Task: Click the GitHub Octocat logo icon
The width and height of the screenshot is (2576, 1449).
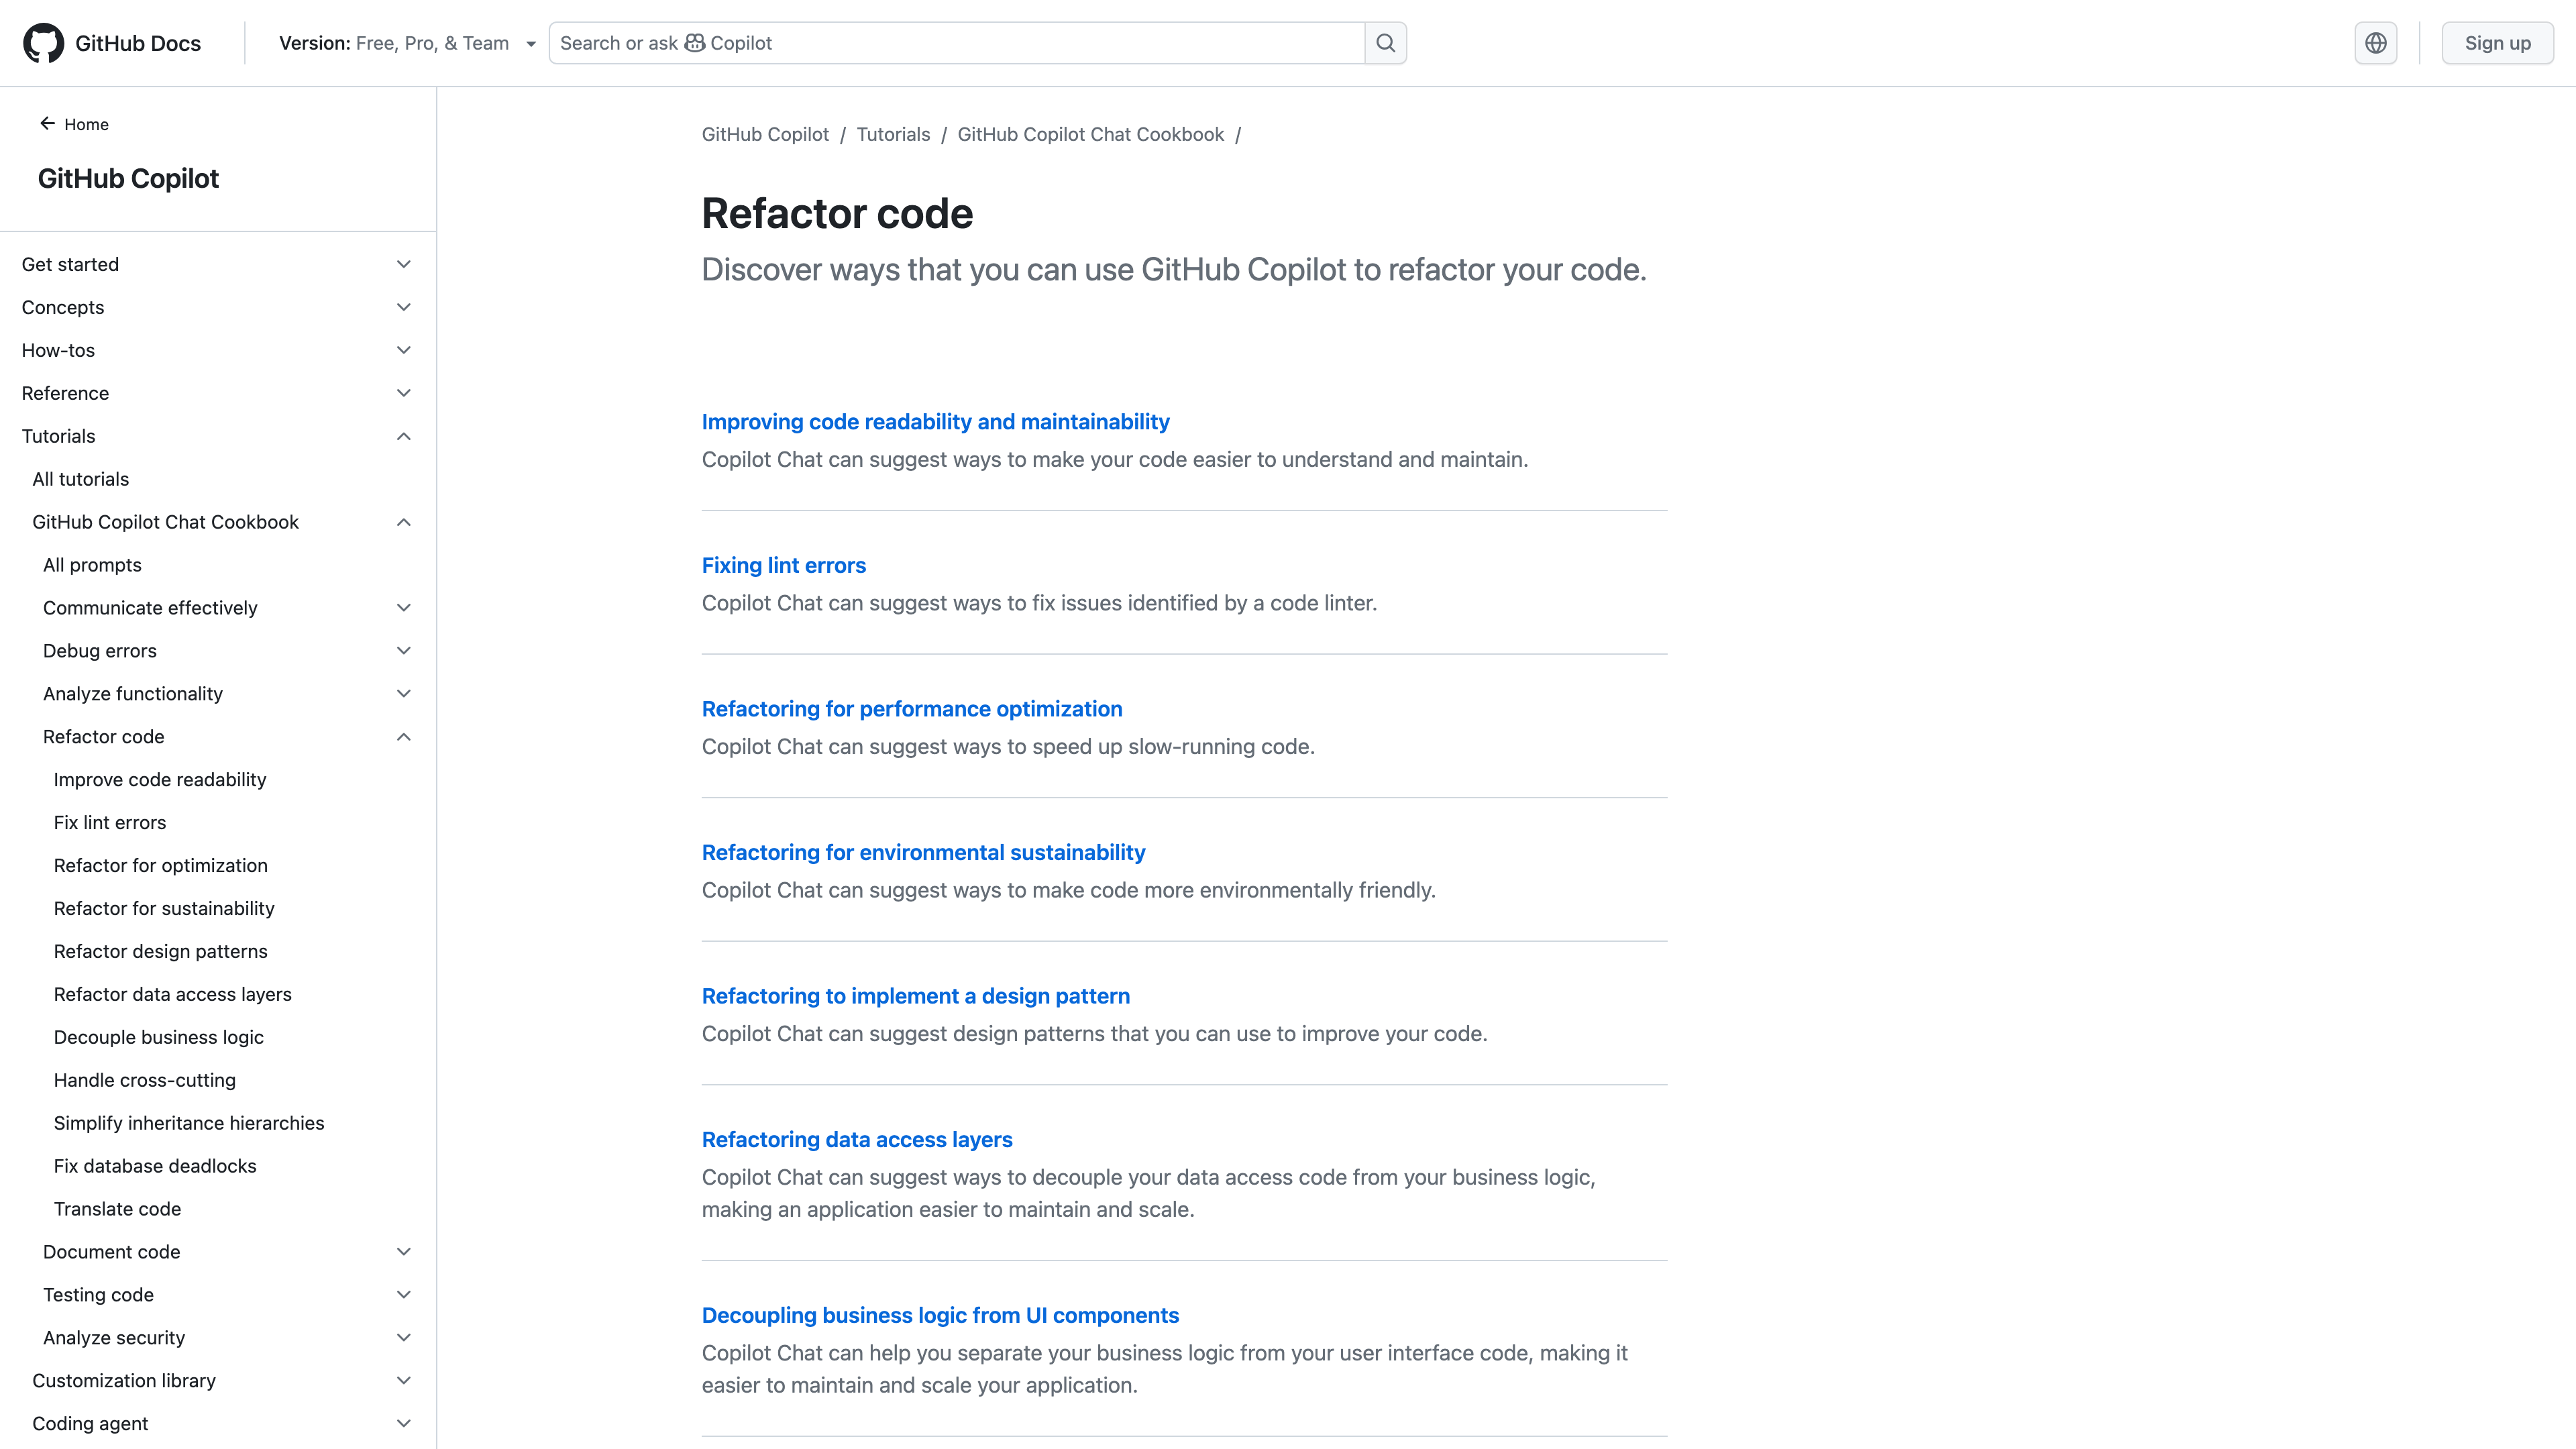Action: (43, 43)
